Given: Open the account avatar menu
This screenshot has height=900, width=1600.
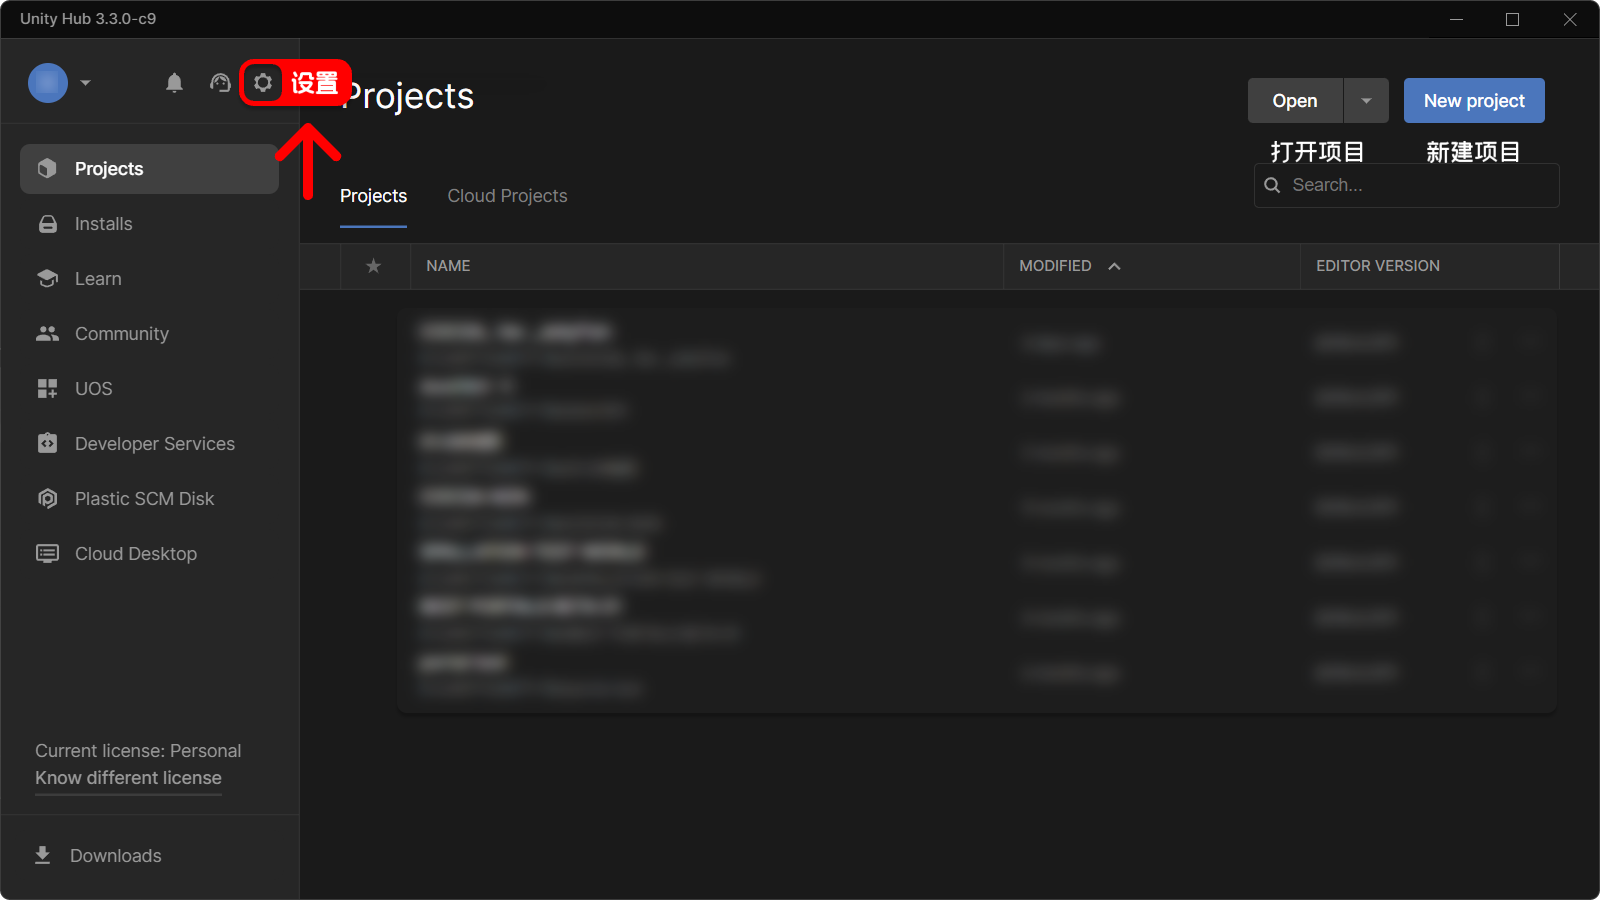Looking at the screenshot, I should (48, 83).
